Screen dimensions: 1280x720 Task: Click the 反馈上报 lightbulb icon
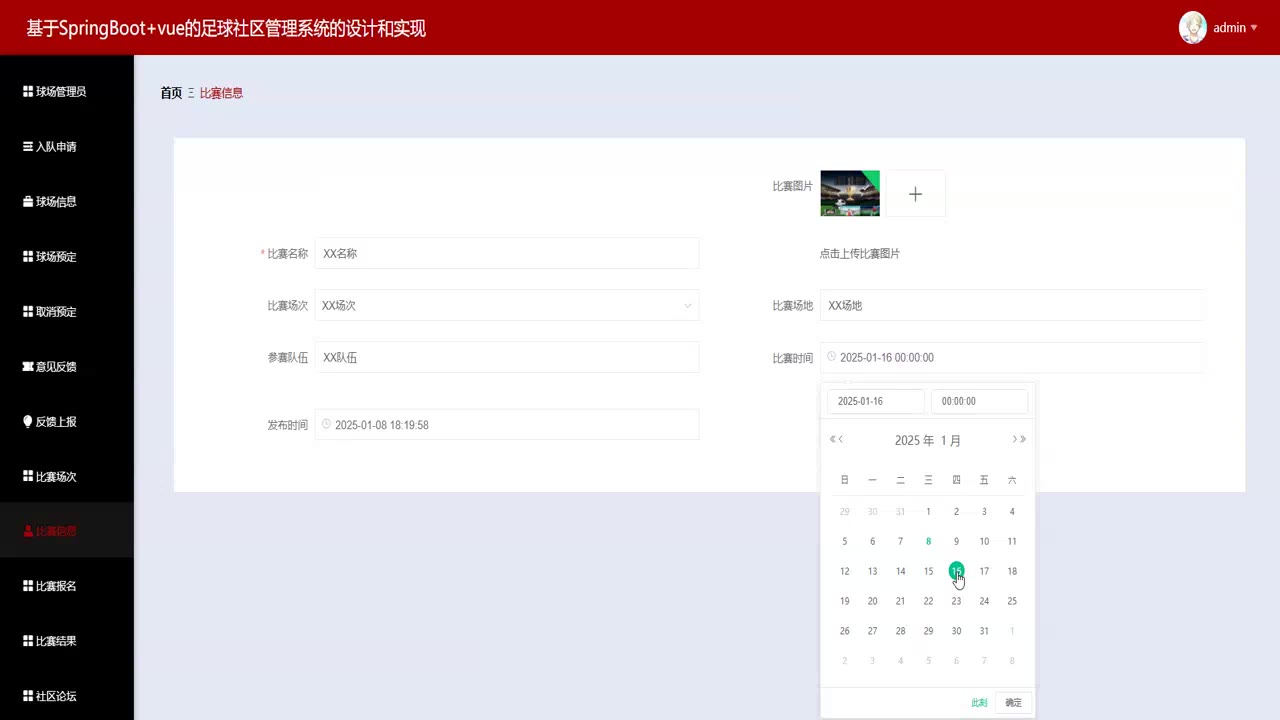point(28,422)
